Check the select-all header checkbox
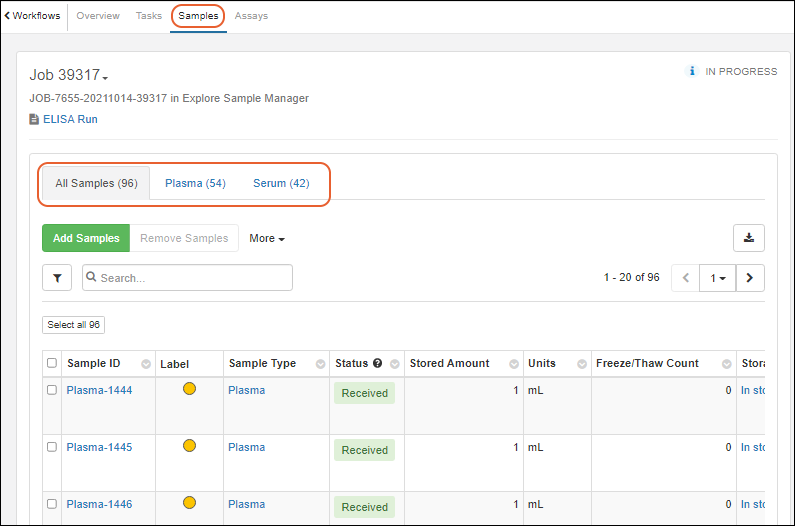Screen dimensions: 795x526 (x=52, y=363)
